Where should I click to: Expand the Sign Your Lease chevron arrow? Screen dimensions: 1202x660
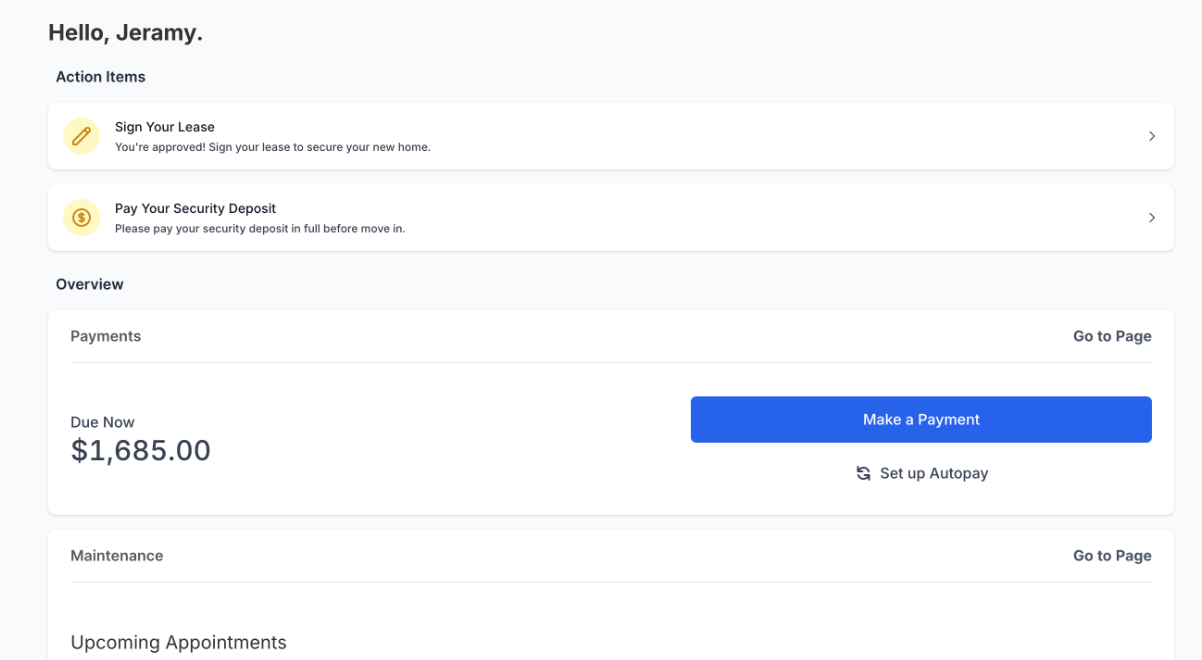coord(1151,136)
